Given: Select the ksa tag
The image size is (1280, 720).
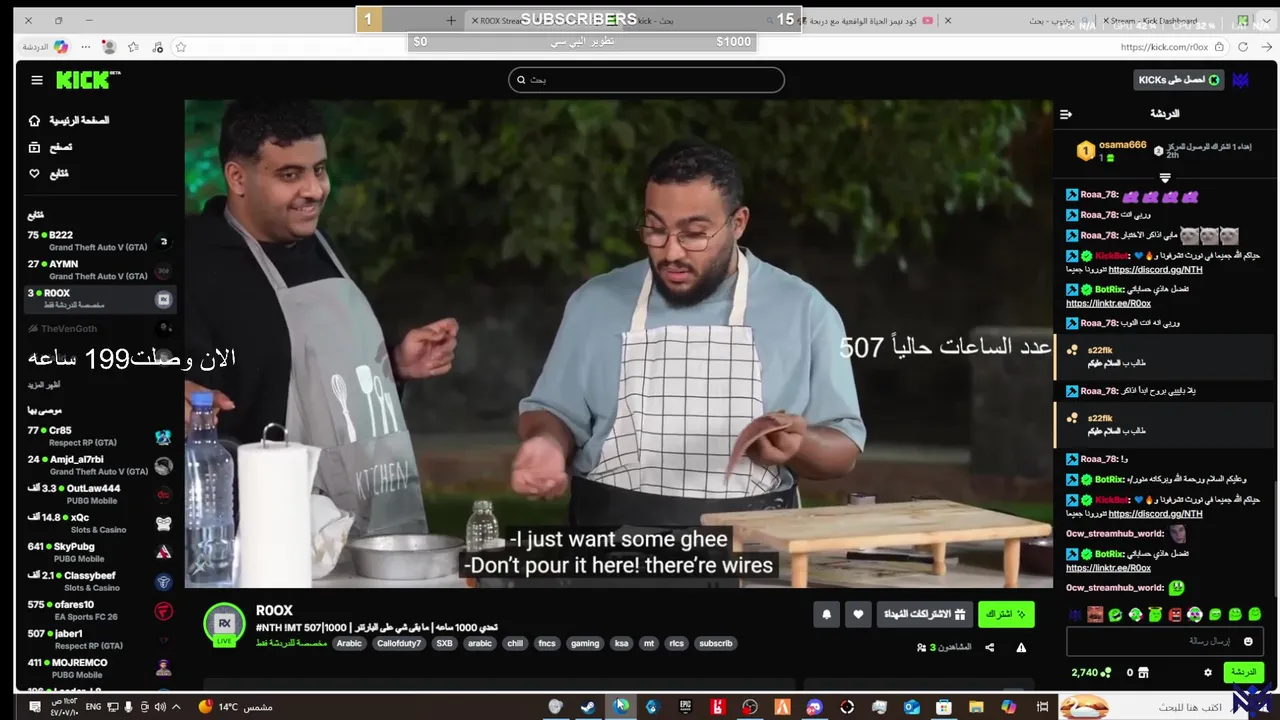Looking at the screenshot, I should tap(622, 644).
